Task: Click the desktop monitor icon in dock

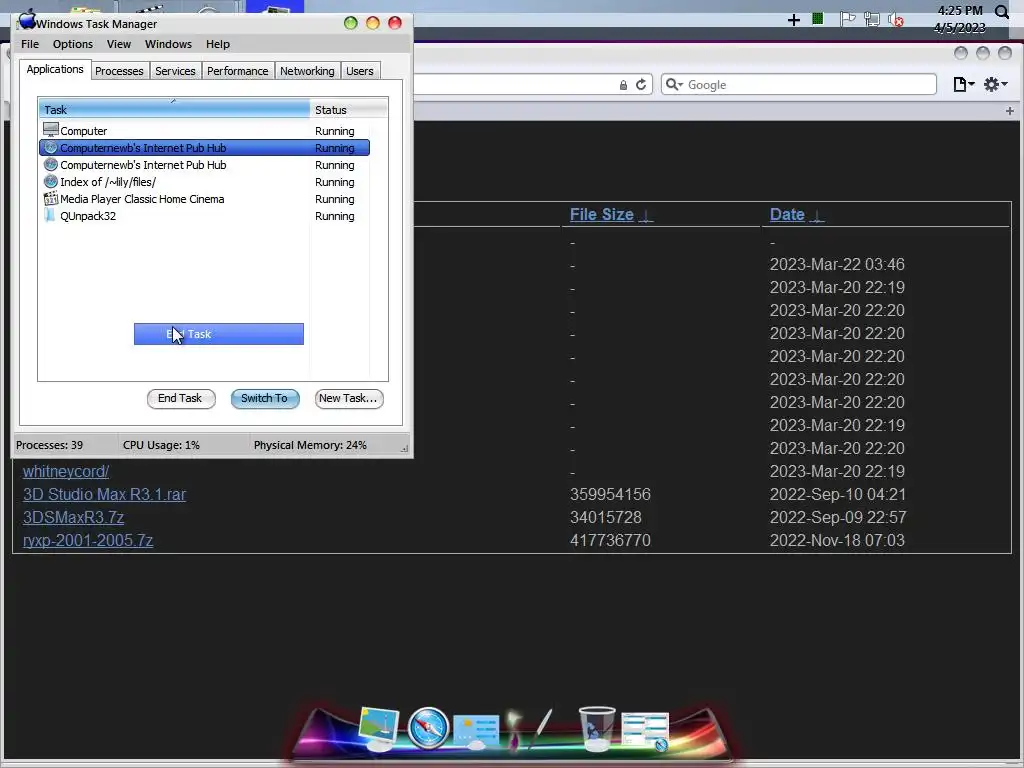Action: click(x=379, y=727)
